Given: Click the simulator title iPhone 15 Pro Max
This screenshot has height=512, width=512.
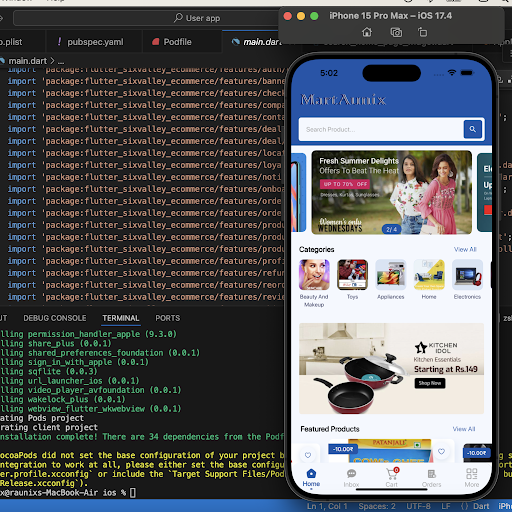Looking at the screenshot, I should [390, 16].
